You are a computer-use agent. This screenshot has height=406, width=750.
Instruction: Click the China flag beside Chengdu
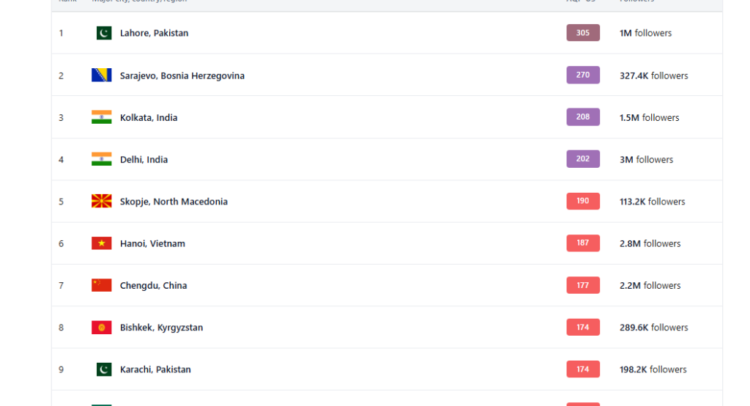coord(101,285)
